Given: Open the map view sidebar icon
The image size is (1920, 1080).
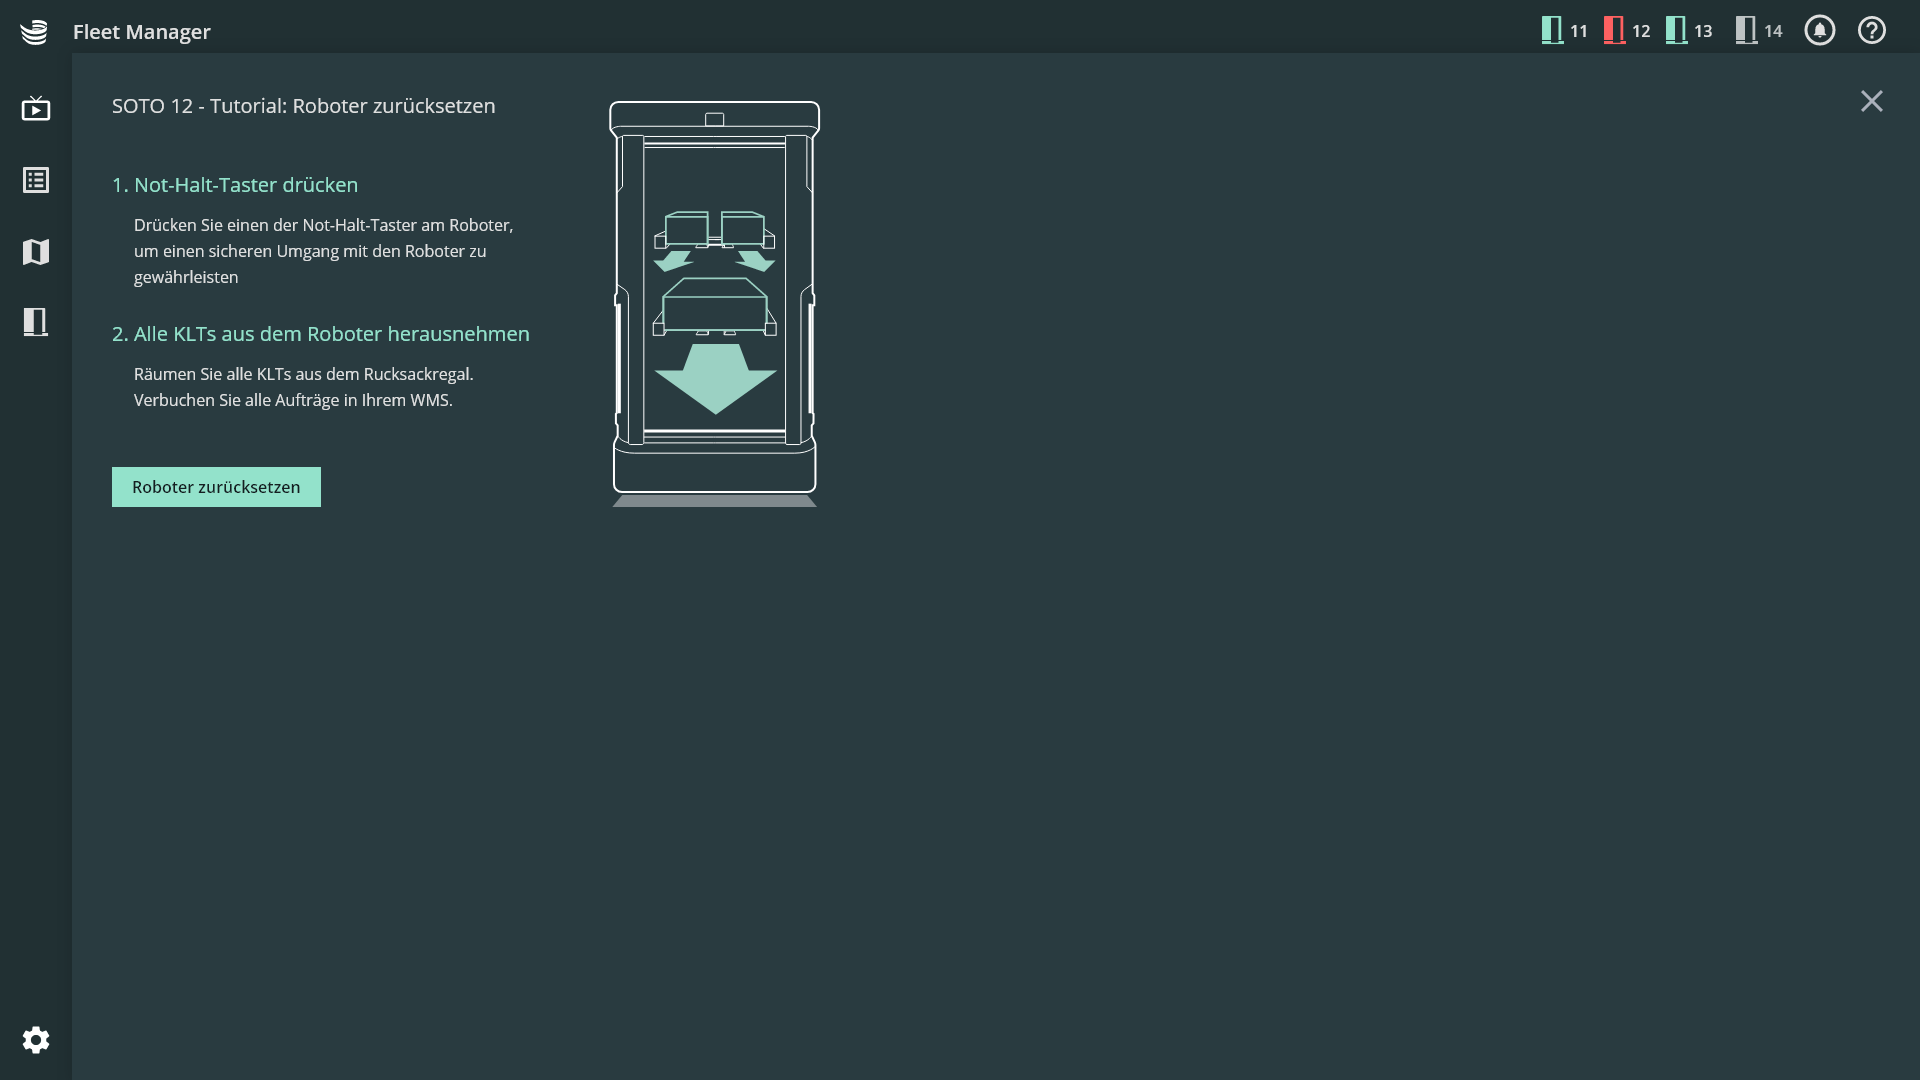Looking at the screenshot, I should pyautogui.click(x=36, y=251).
